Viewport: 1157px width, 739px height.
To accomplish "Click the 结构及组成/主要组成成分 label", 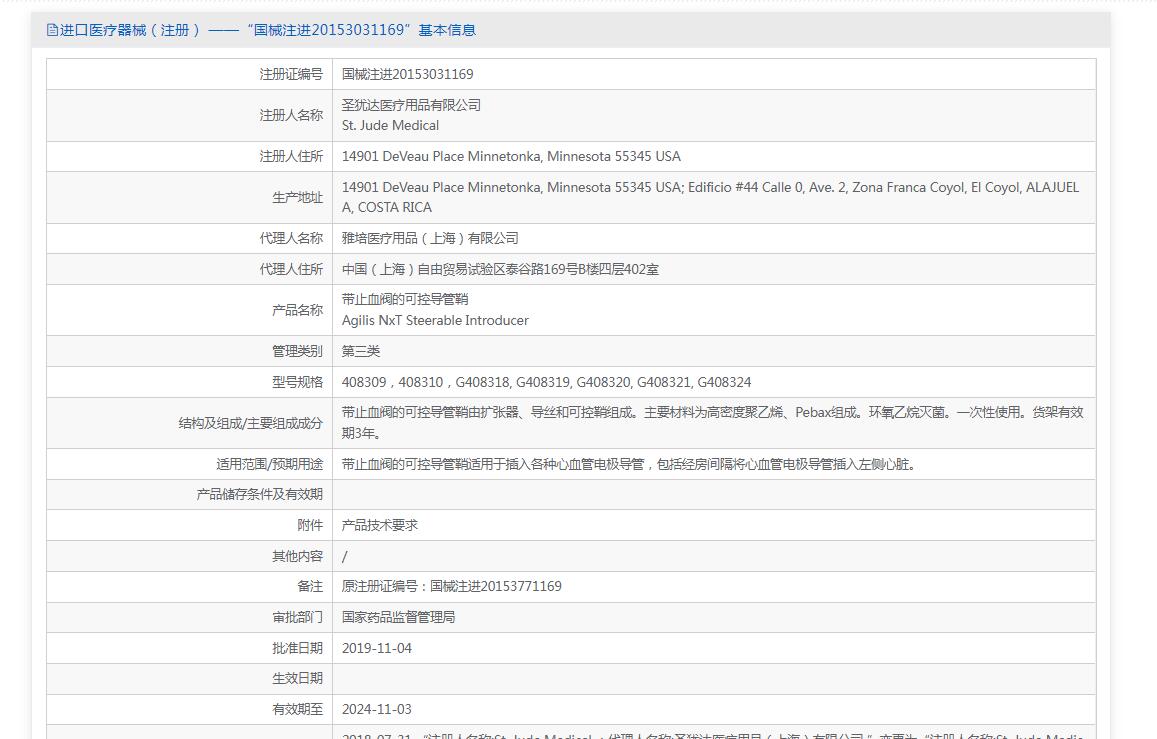I will point(250,423).
